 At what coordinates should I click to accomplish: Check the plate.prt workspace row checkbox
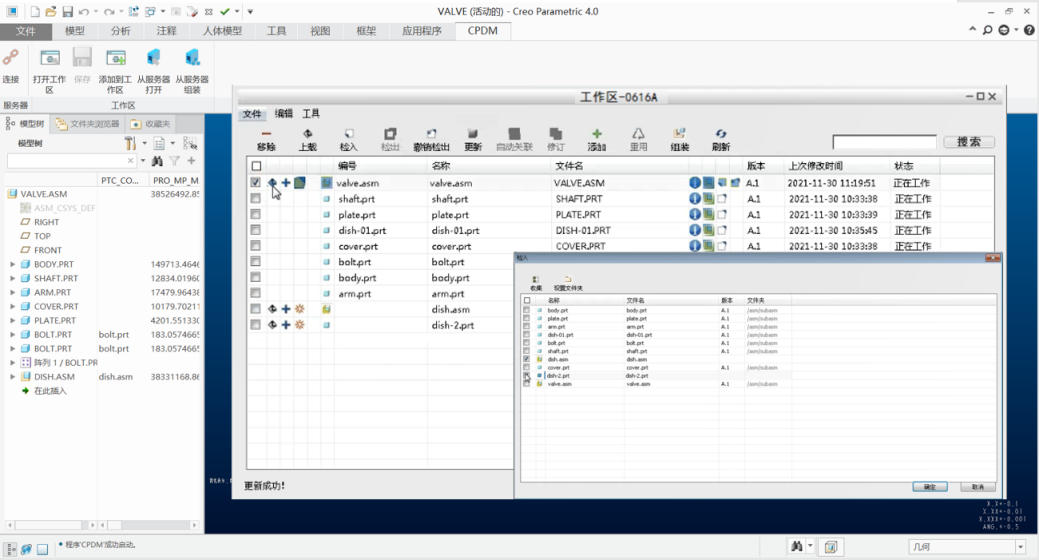tap(256, 214)
